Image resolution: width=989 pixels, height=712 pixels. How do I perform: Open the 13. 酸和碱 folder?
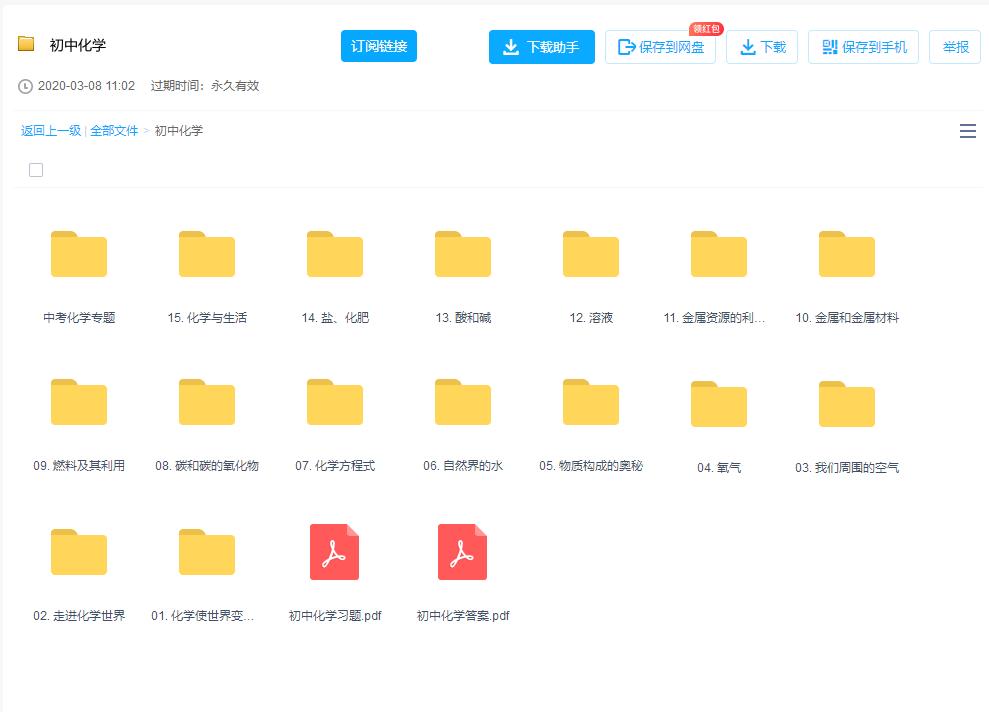point(462,254)
